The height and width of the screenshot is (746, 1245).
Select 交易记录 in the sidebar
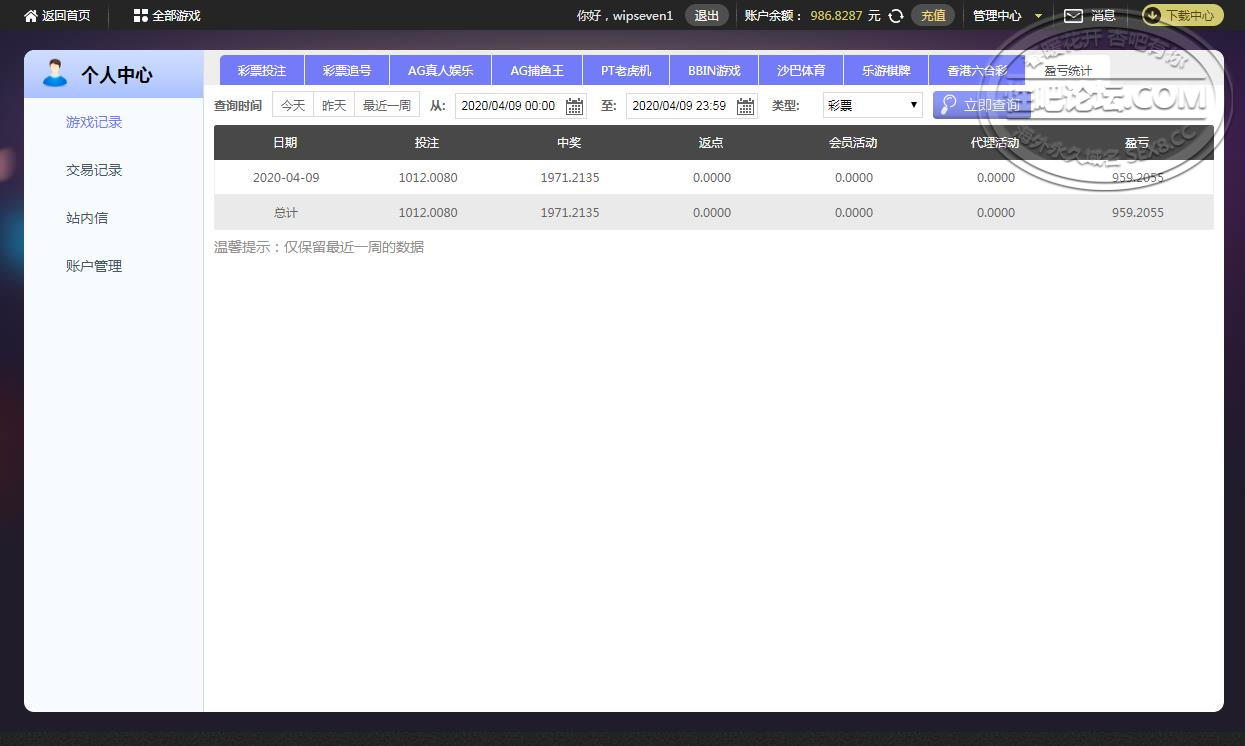click(94, 170)
